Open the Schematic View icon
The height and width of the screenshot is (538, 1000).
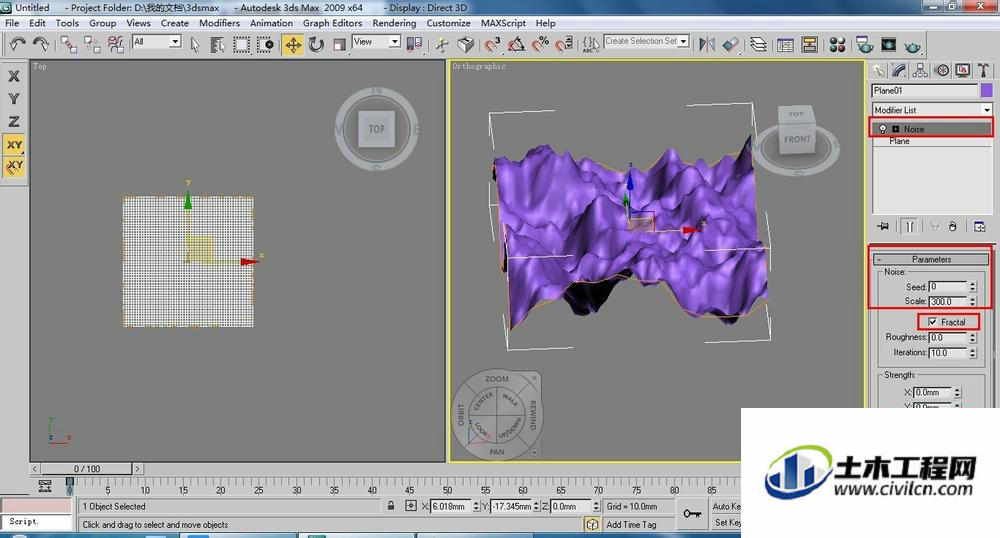pos(809,44)
